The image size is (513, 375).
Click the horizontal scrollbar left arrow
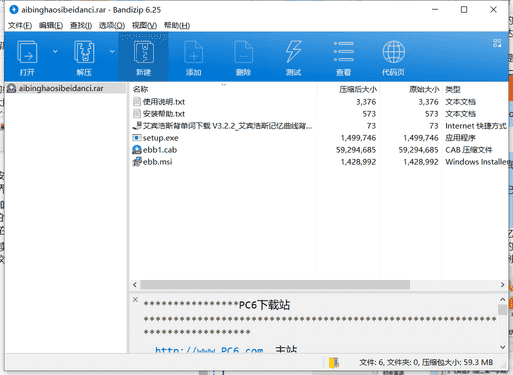click(x=135, y=285)
